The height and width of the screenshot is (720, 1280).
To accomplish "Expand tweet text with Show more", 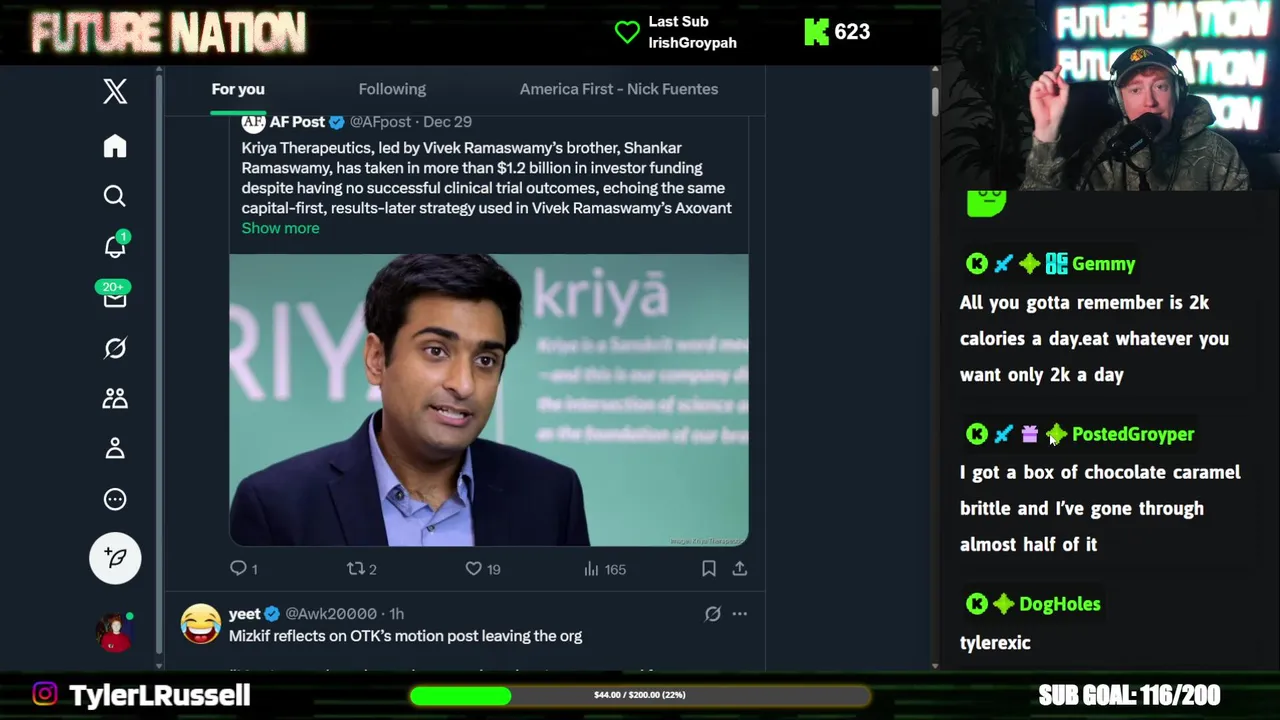I will (x=280, y=228).
